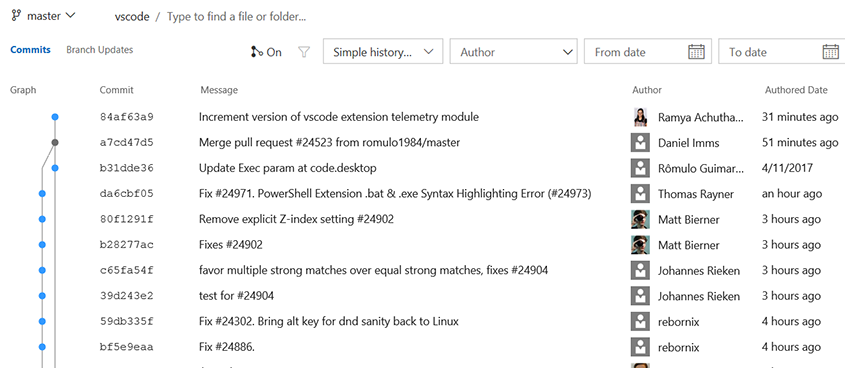Image resolution: width=845 pixels, height=368 pixels.
Task: Open commit 84af63a9 hash link
Action: (x=127, y=117)
